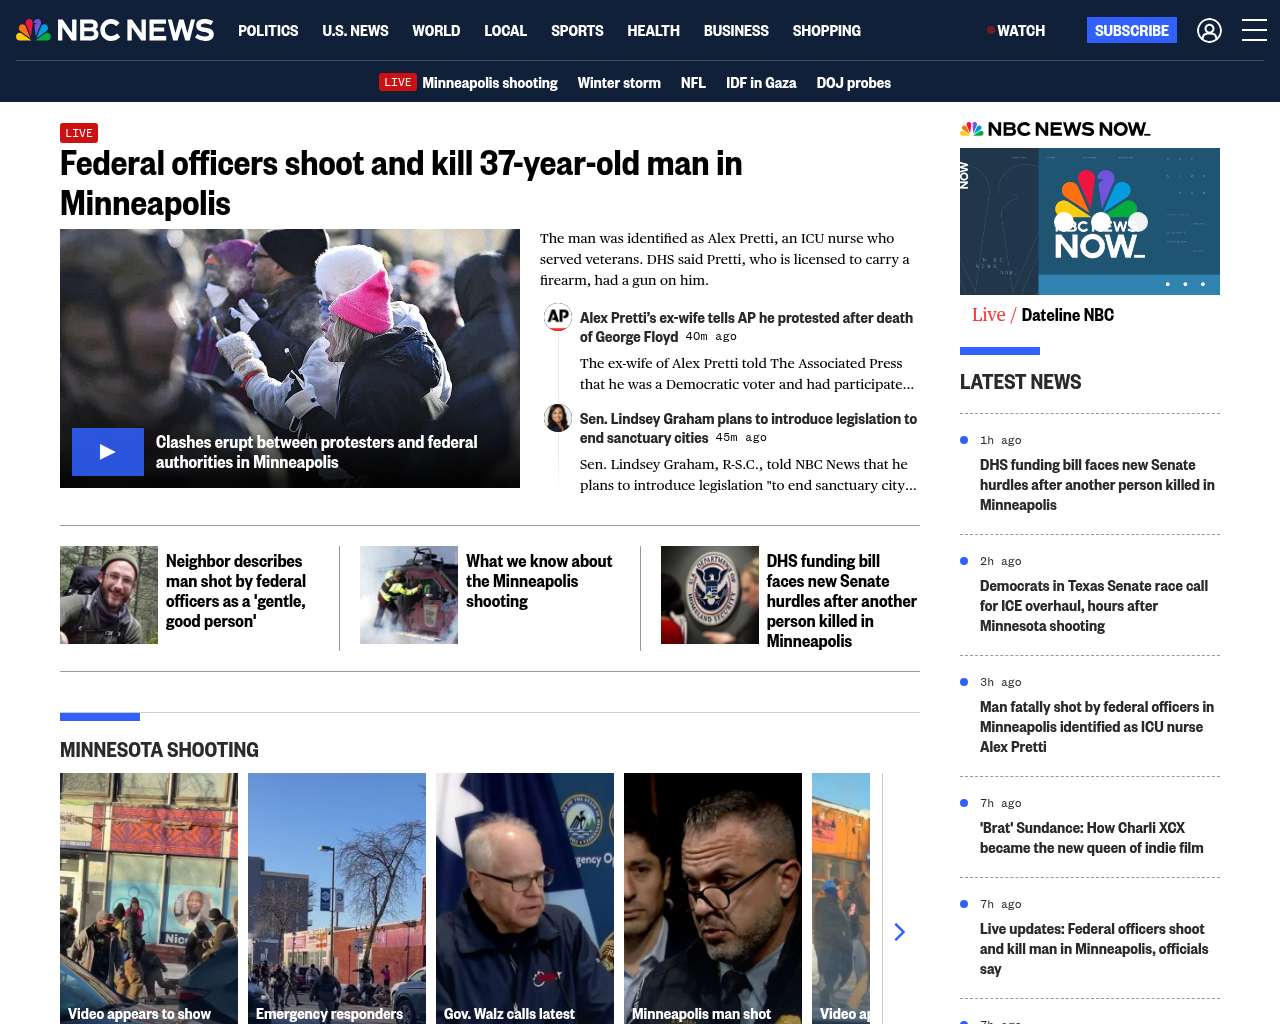Click the NBC News Now header logo
1280x1024 pixels.
pyautogui.click(x=1055, y=129)
